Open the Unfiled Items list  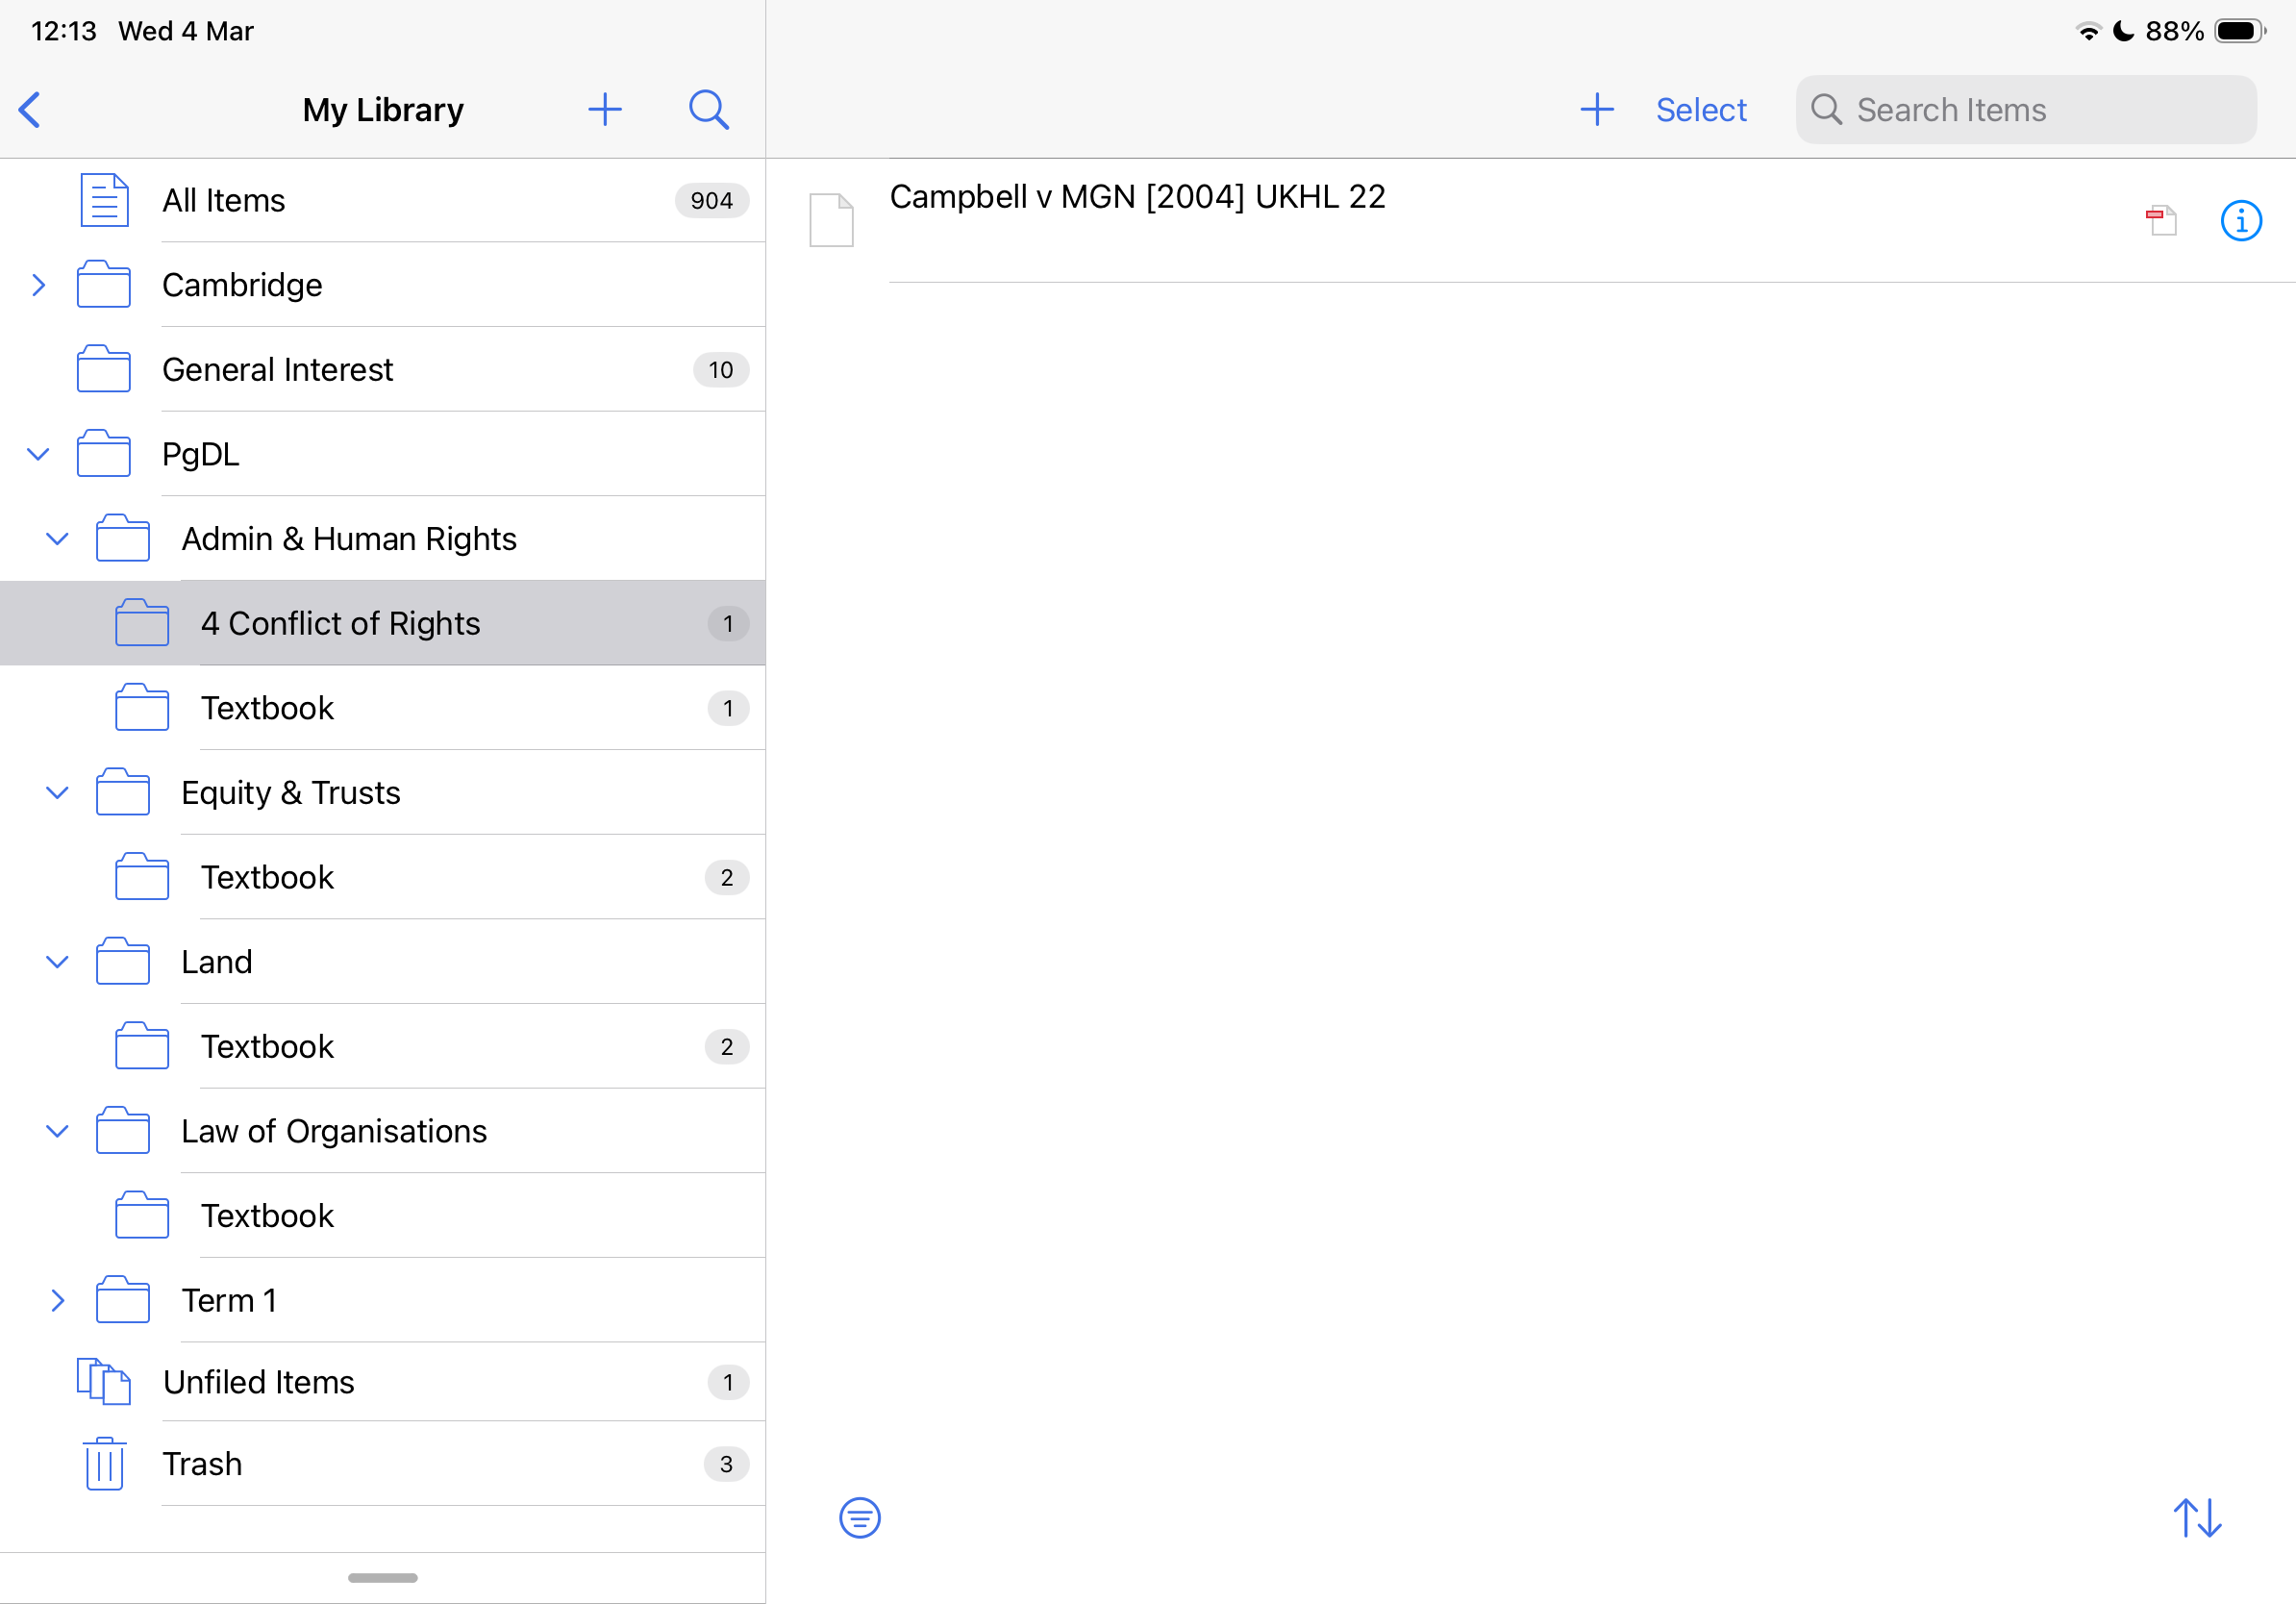point(258,1382)
